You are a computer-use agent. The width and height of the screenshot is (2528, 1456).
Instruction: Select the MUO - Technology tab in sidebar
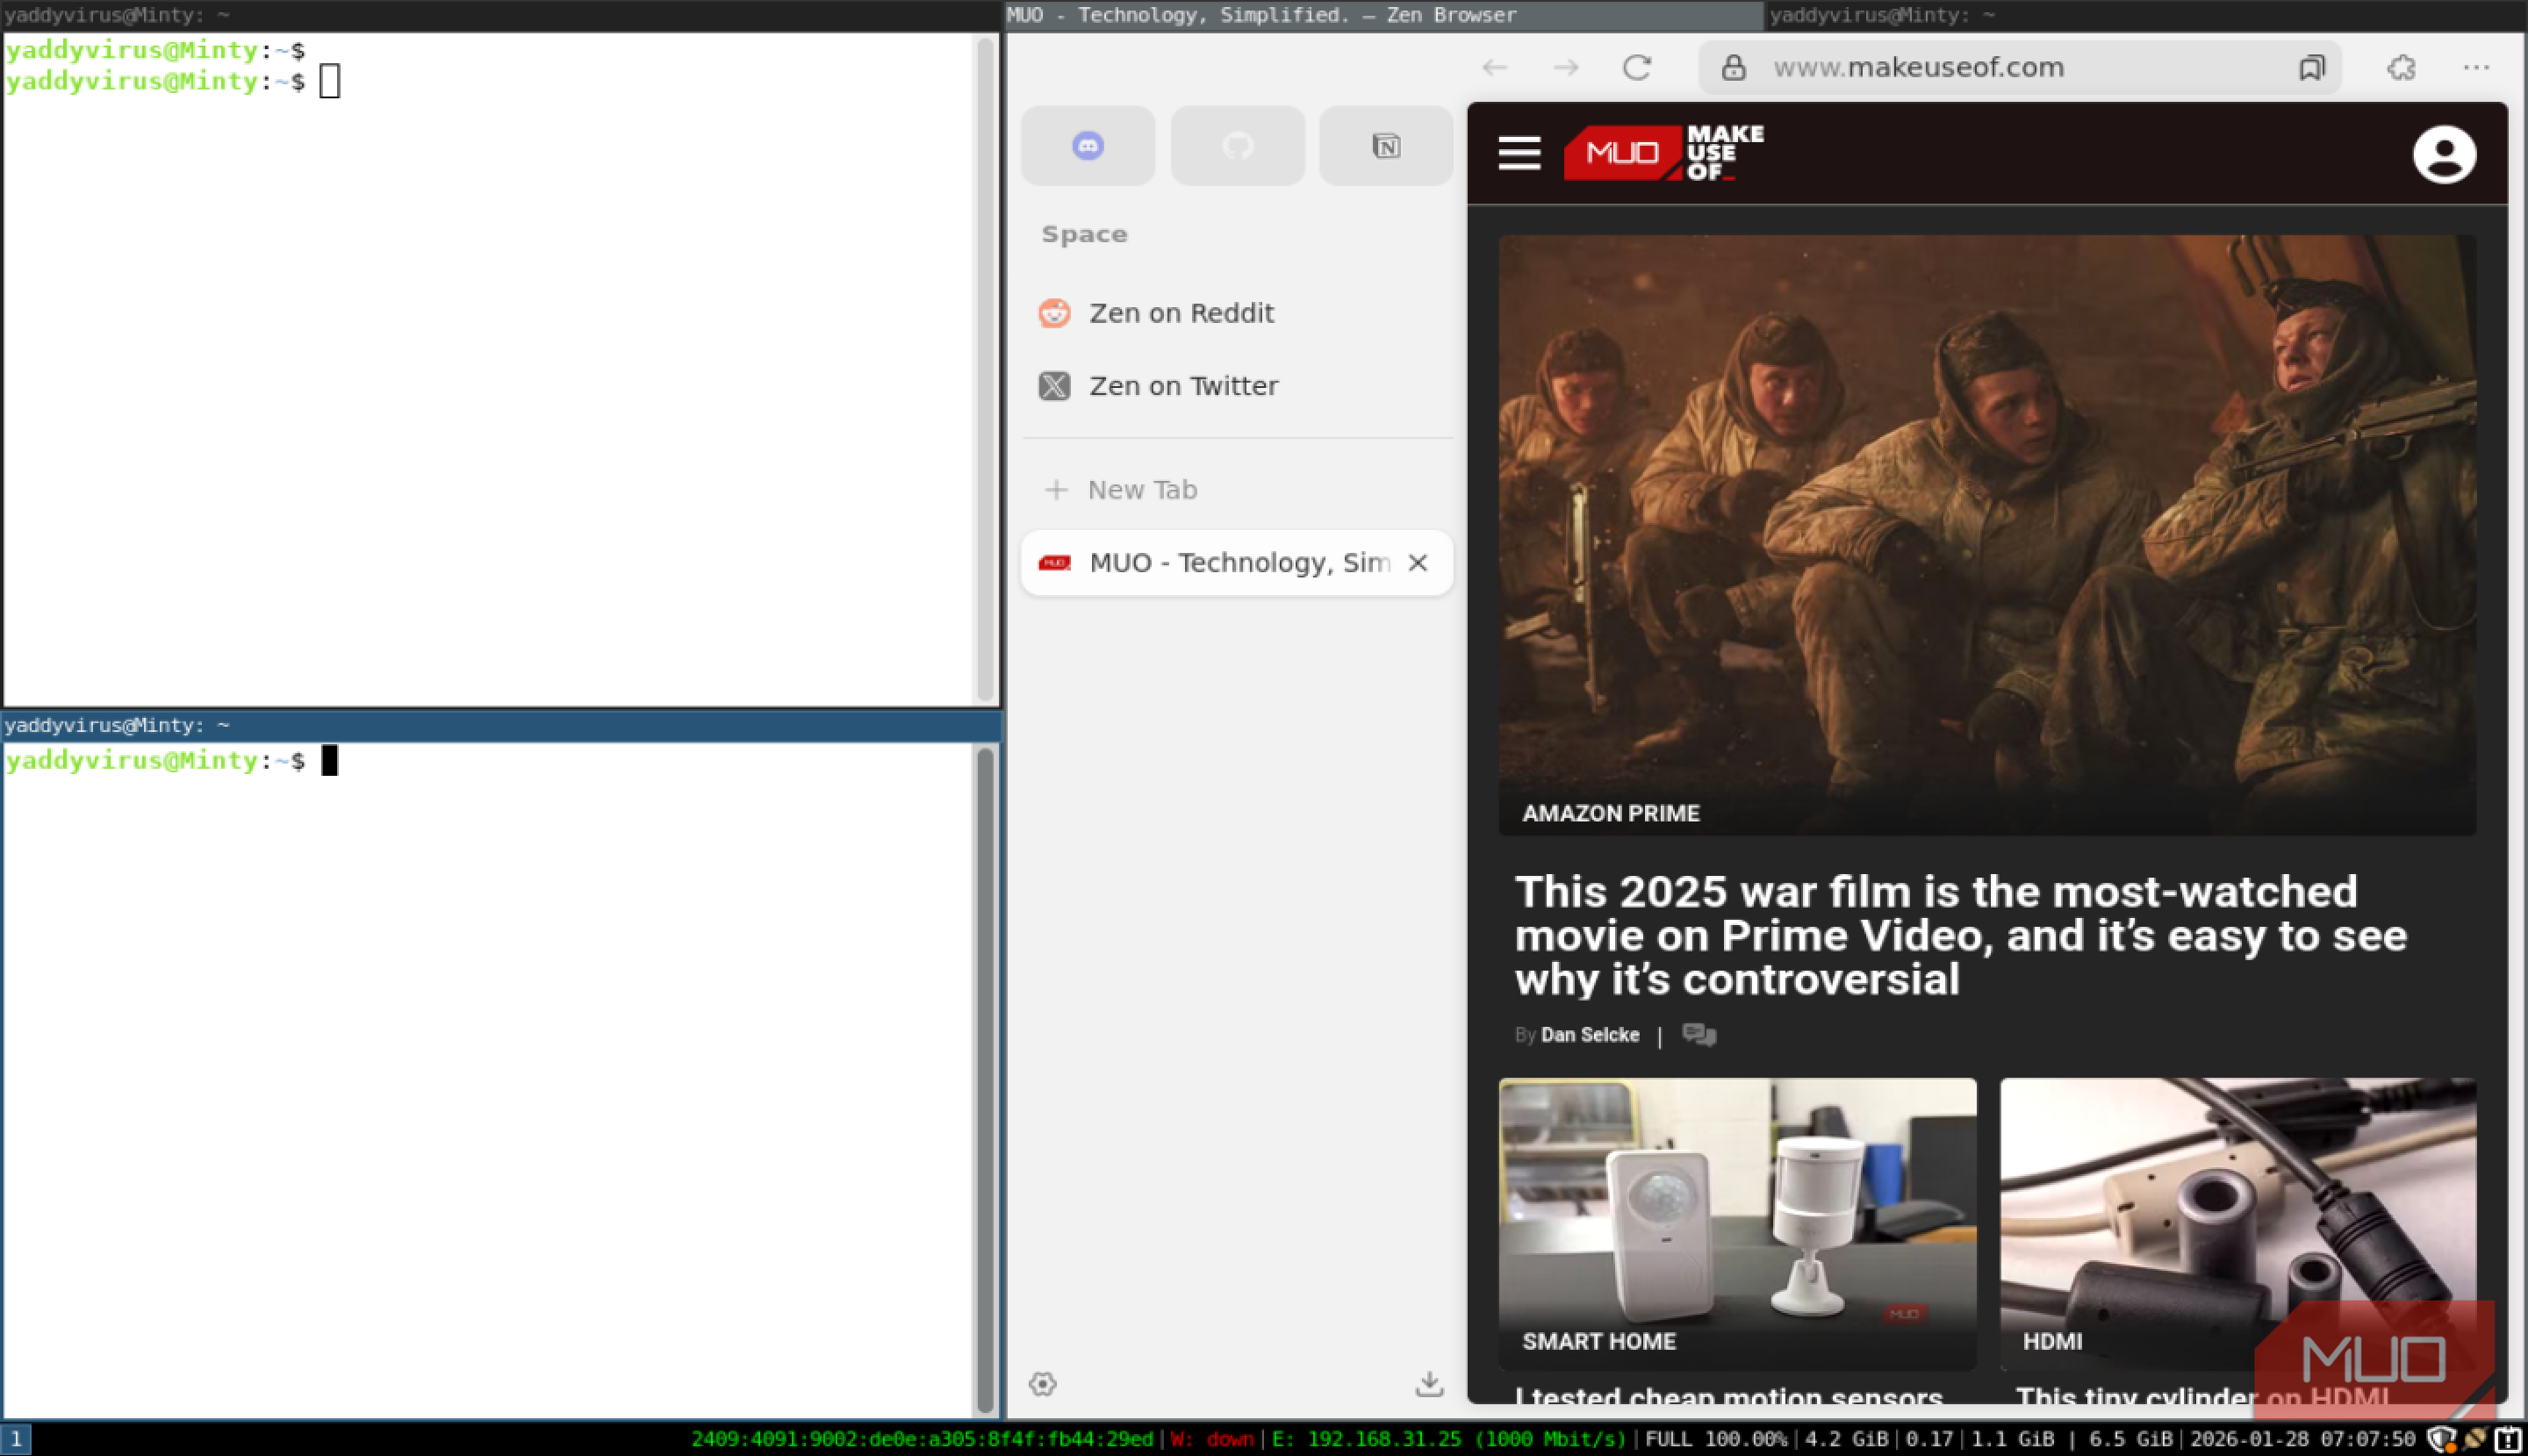tap(1237, 563)
